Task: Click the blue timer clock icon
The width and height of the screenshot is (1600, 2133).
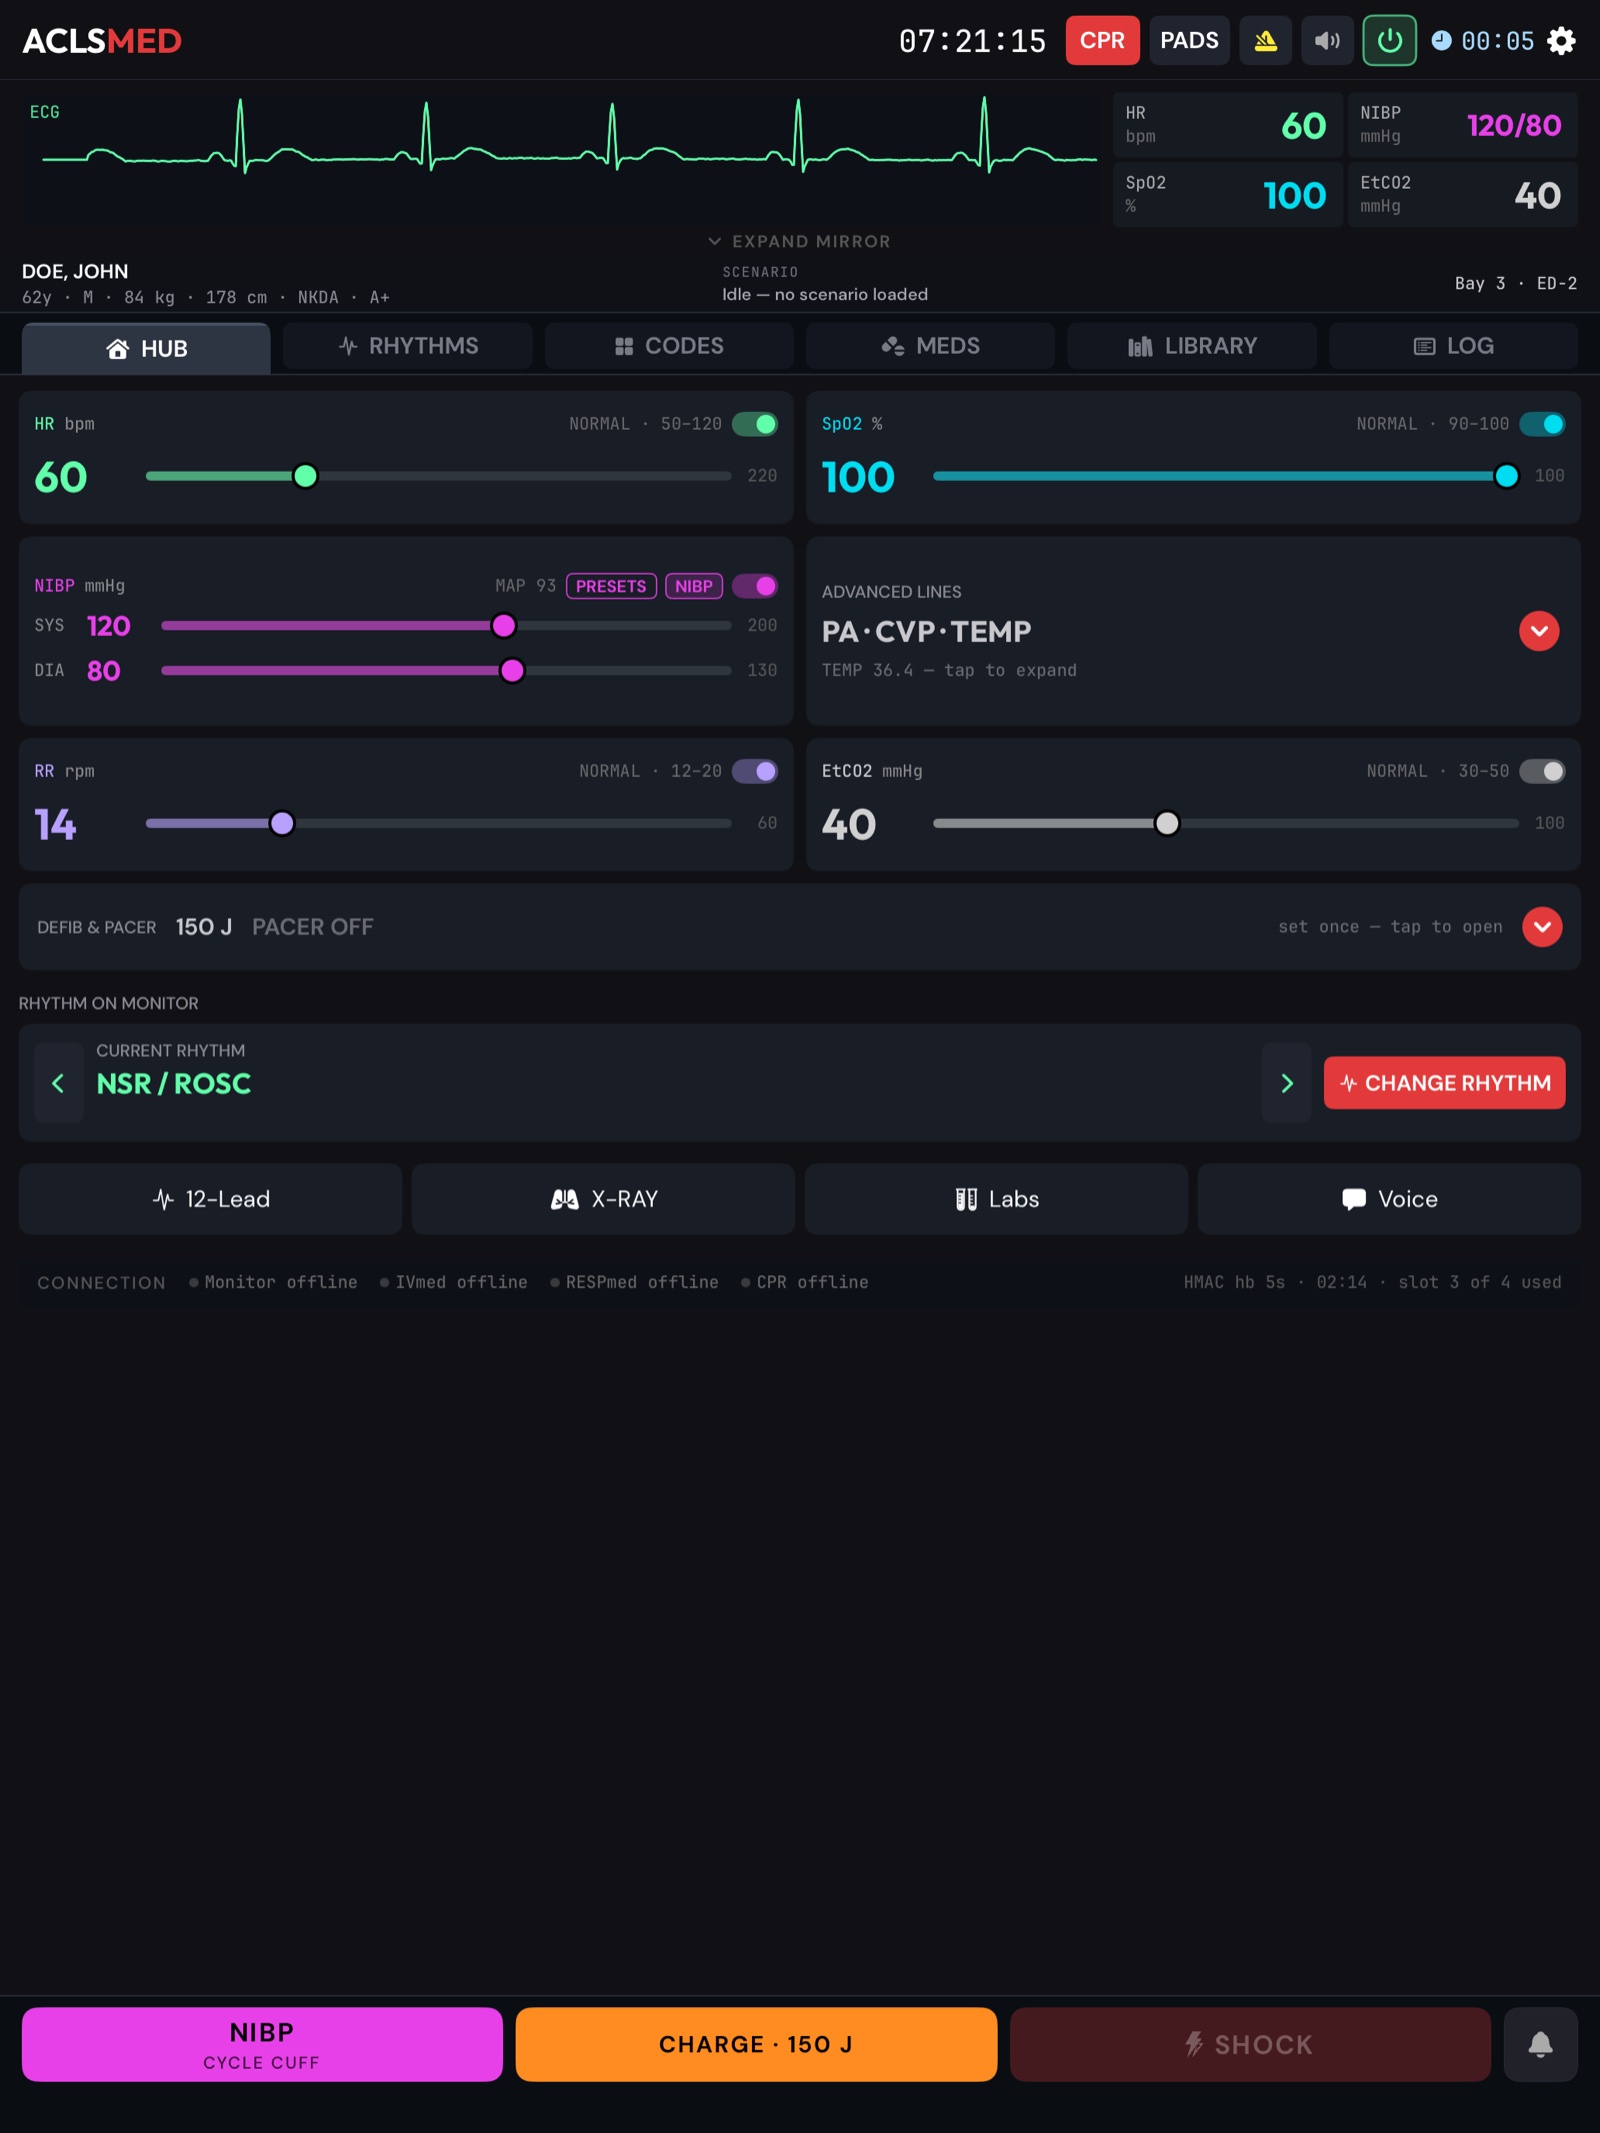Action: (1441, 41)
